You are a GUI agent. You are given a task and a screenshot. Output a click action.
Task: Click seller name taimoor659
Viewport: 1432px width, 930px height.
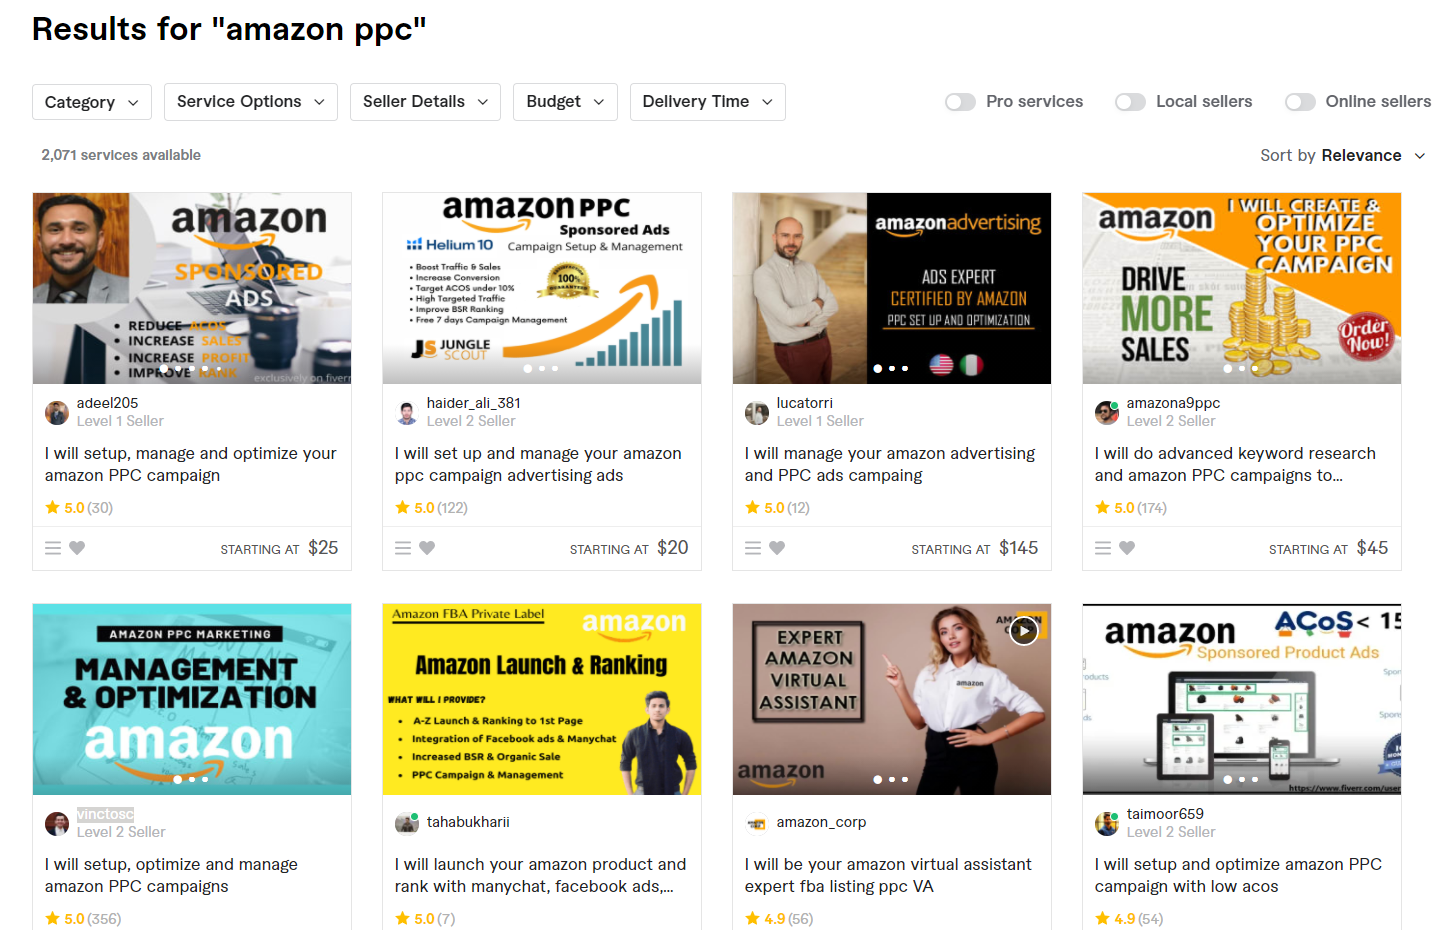(x=1165, y=814)
